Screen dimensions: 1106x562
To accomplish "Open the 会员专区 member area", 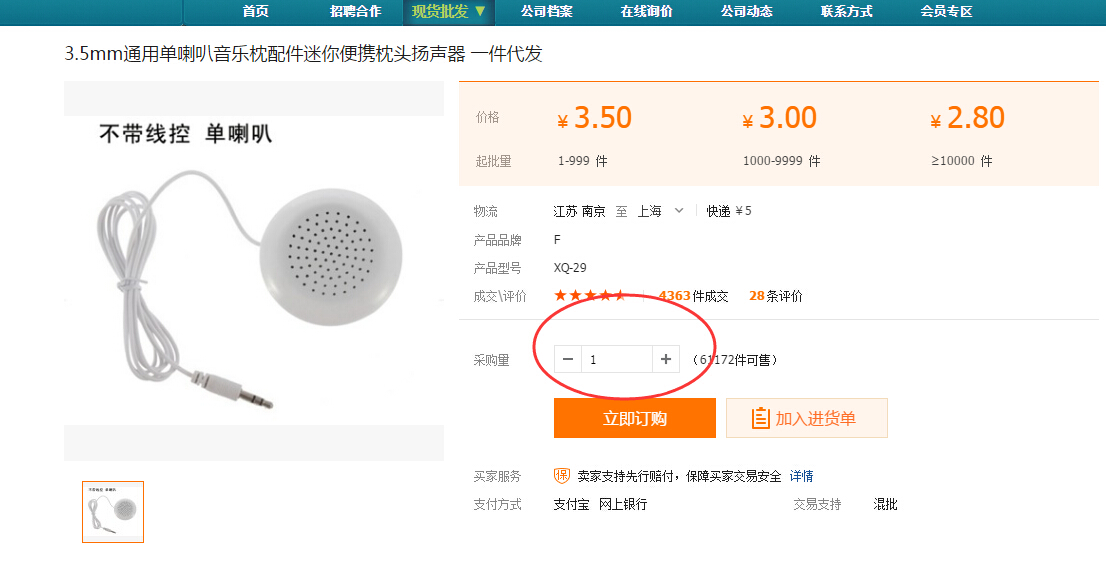I will (x=947, y=11).
